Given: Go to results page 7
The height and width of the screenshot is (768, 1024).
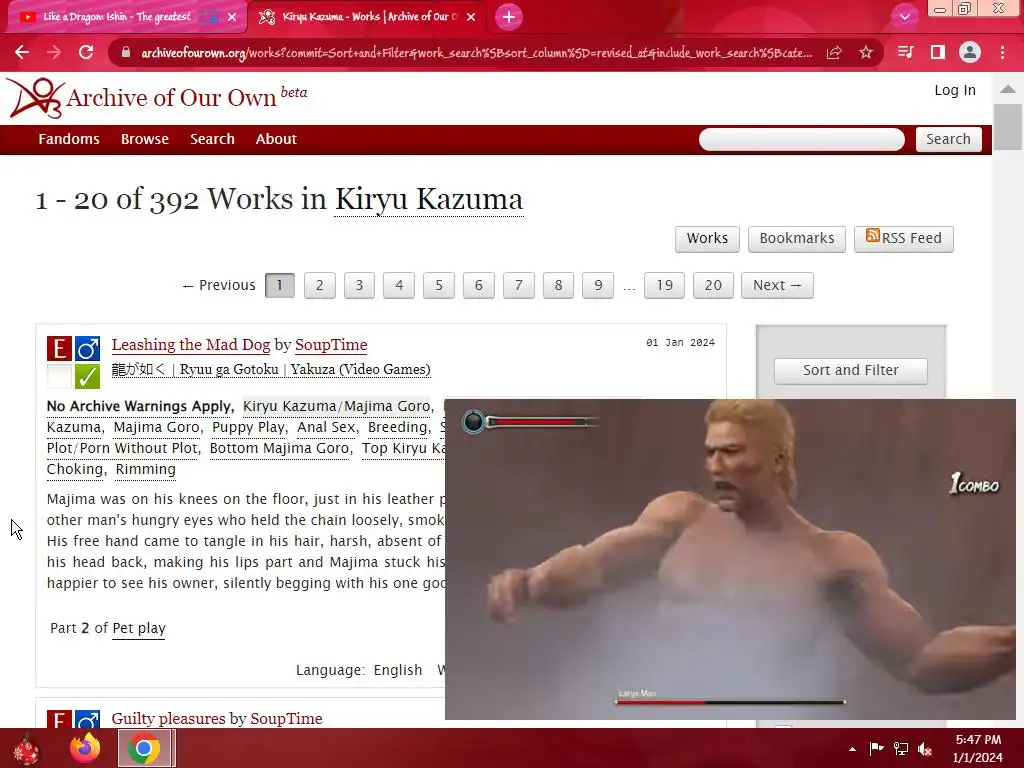Looking at the screenshot, I should coord(519,285).
